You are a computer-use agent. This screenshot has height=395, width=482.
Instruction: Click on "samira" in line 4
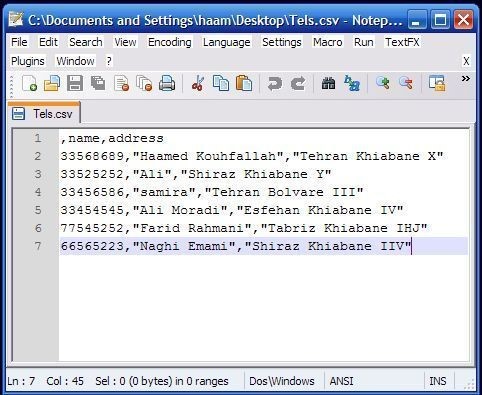(164, 192)
